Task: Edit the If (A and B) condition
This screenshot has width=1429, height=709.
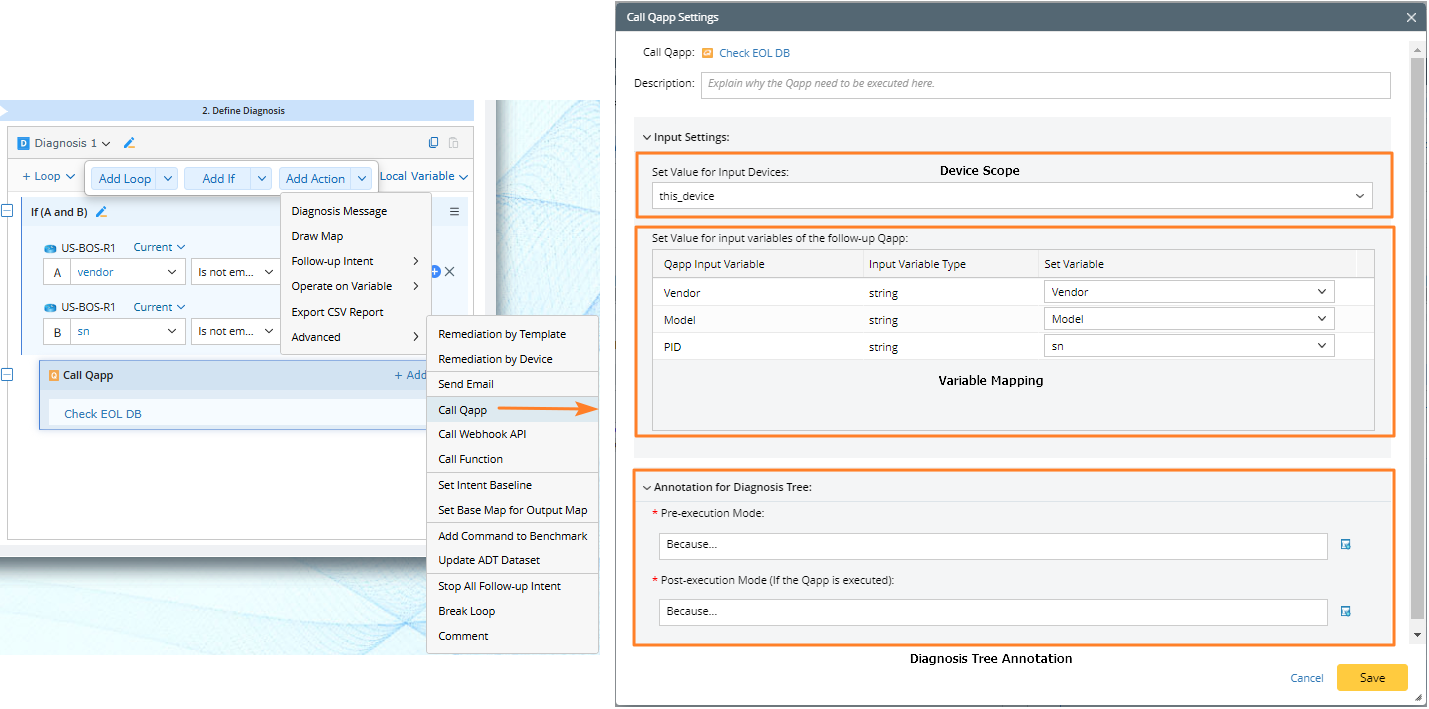Action: click(x=101, y=212)
